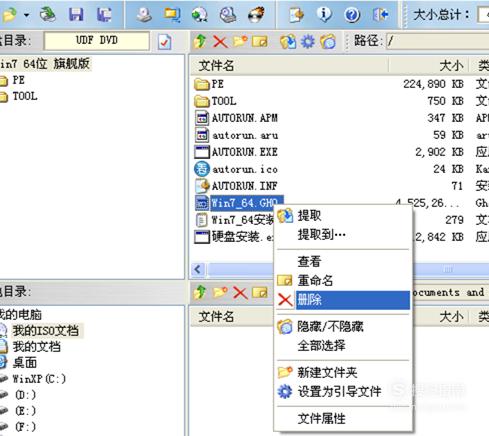The width and height of the screenshot is (489, 436).
Task: Select the Win7 64位 旗舰版 root node
Action: pos(45,64)
